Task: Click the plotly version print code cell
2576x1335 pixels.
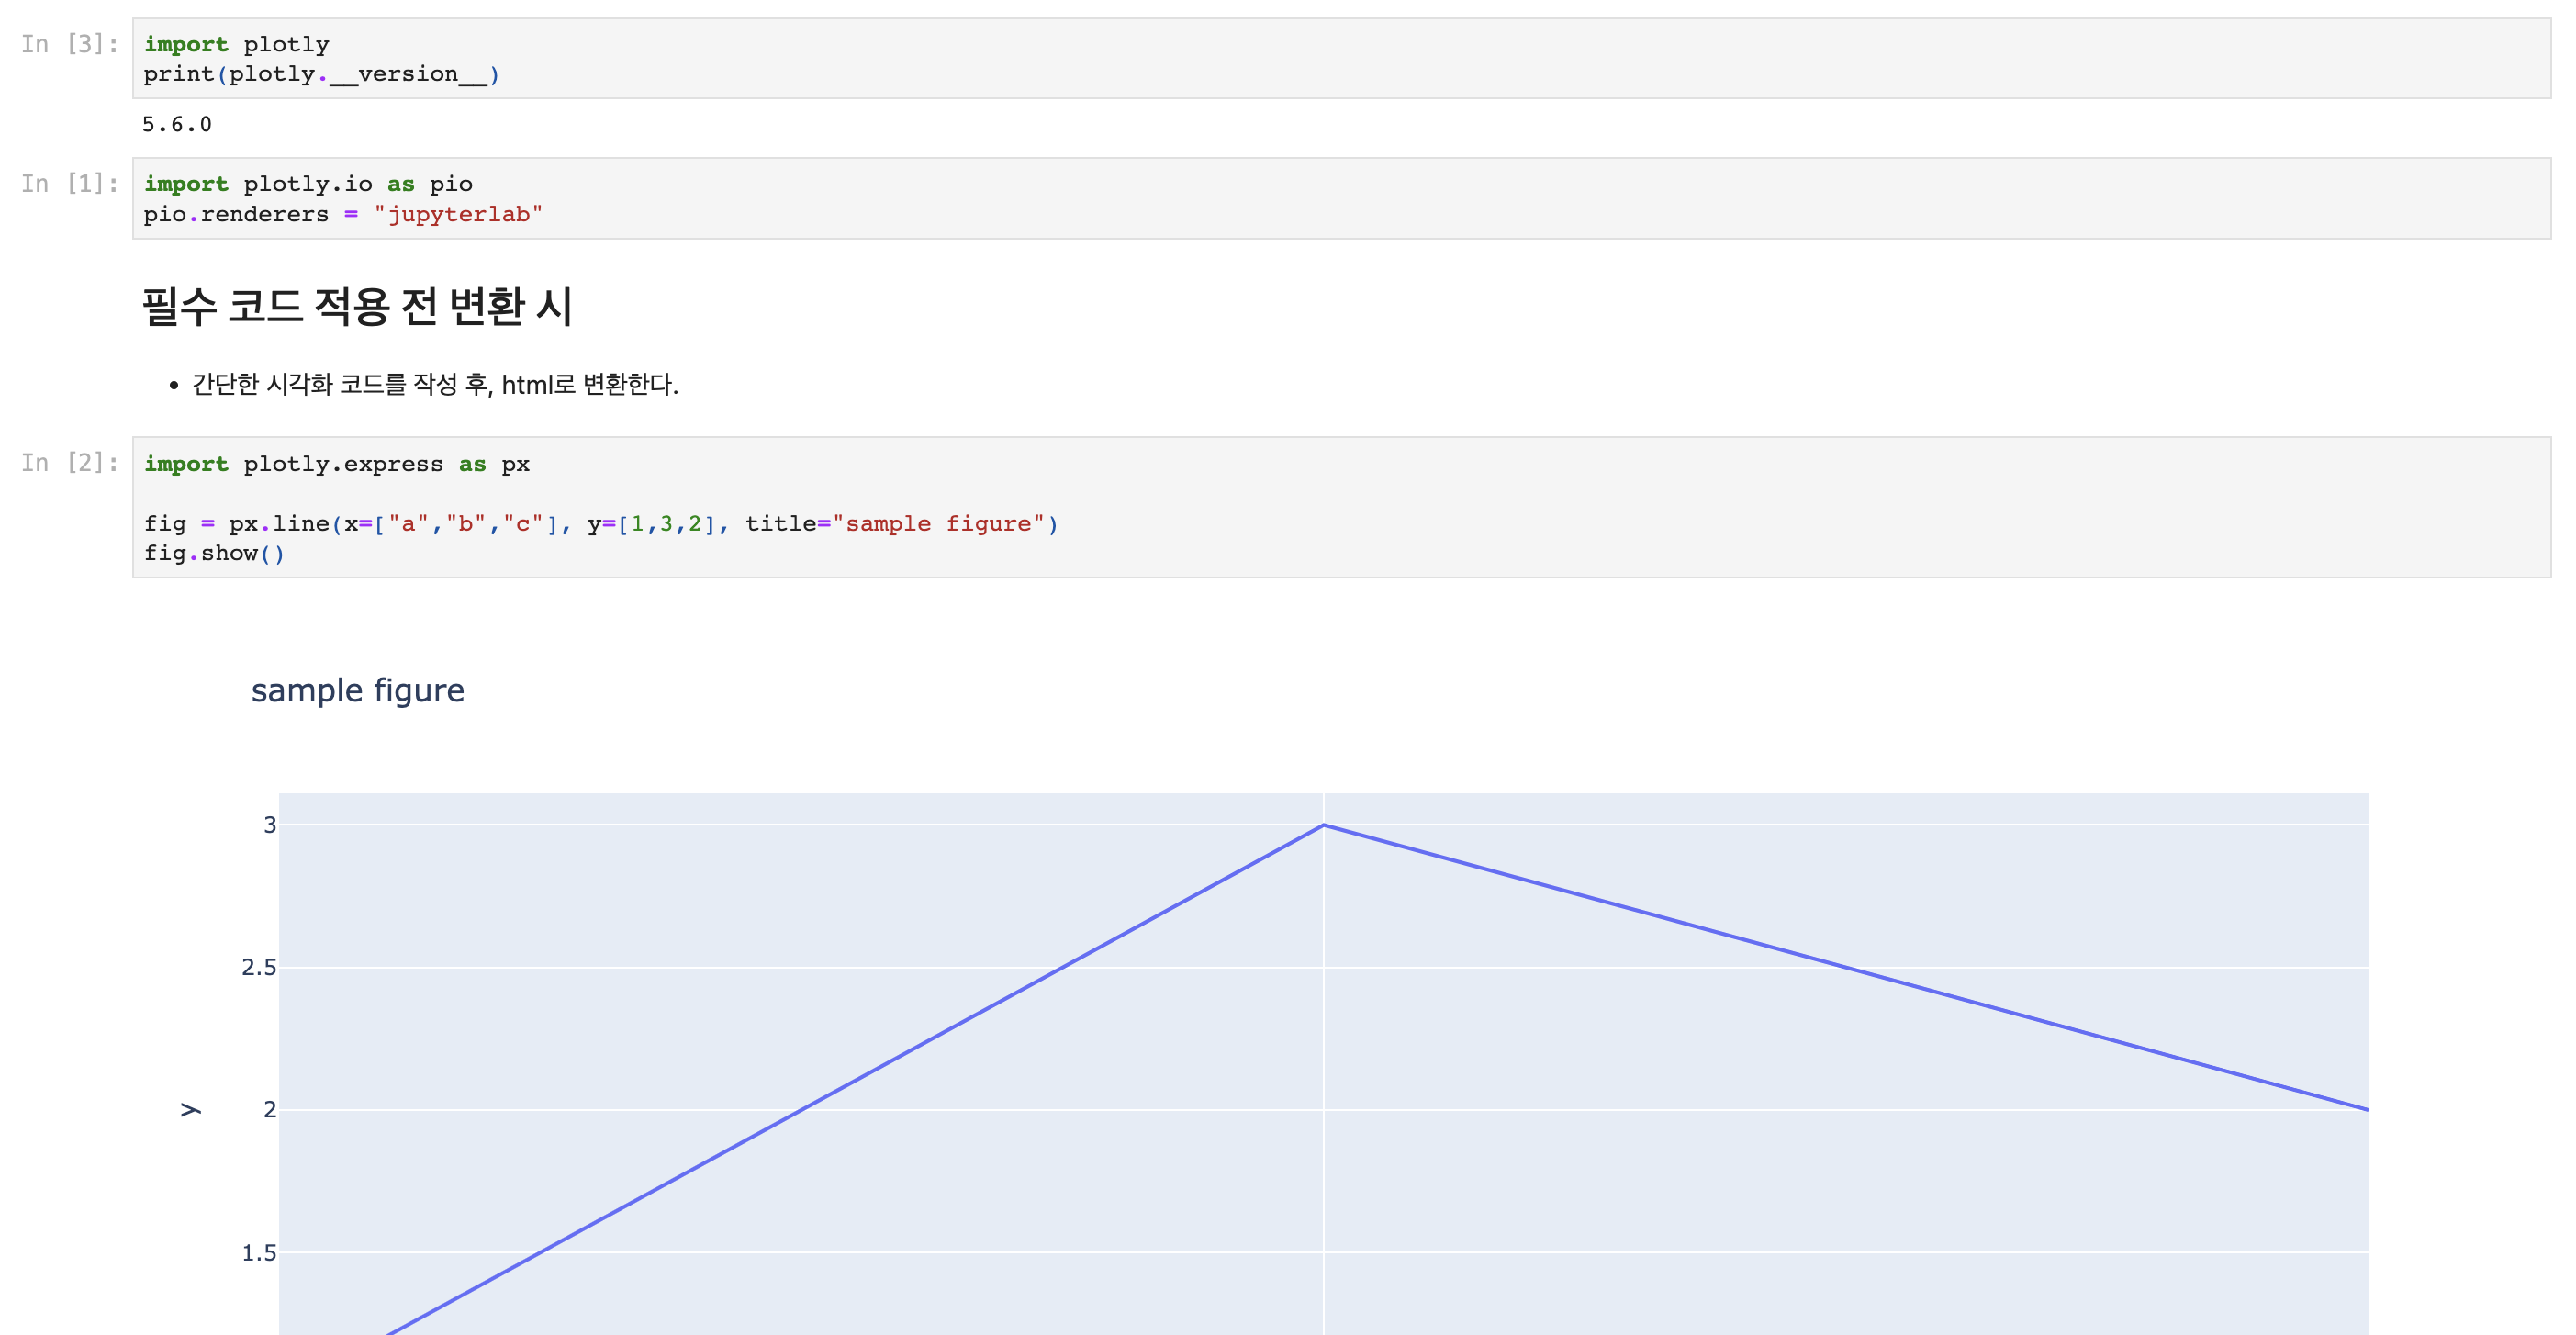Action: [1341, 58]
